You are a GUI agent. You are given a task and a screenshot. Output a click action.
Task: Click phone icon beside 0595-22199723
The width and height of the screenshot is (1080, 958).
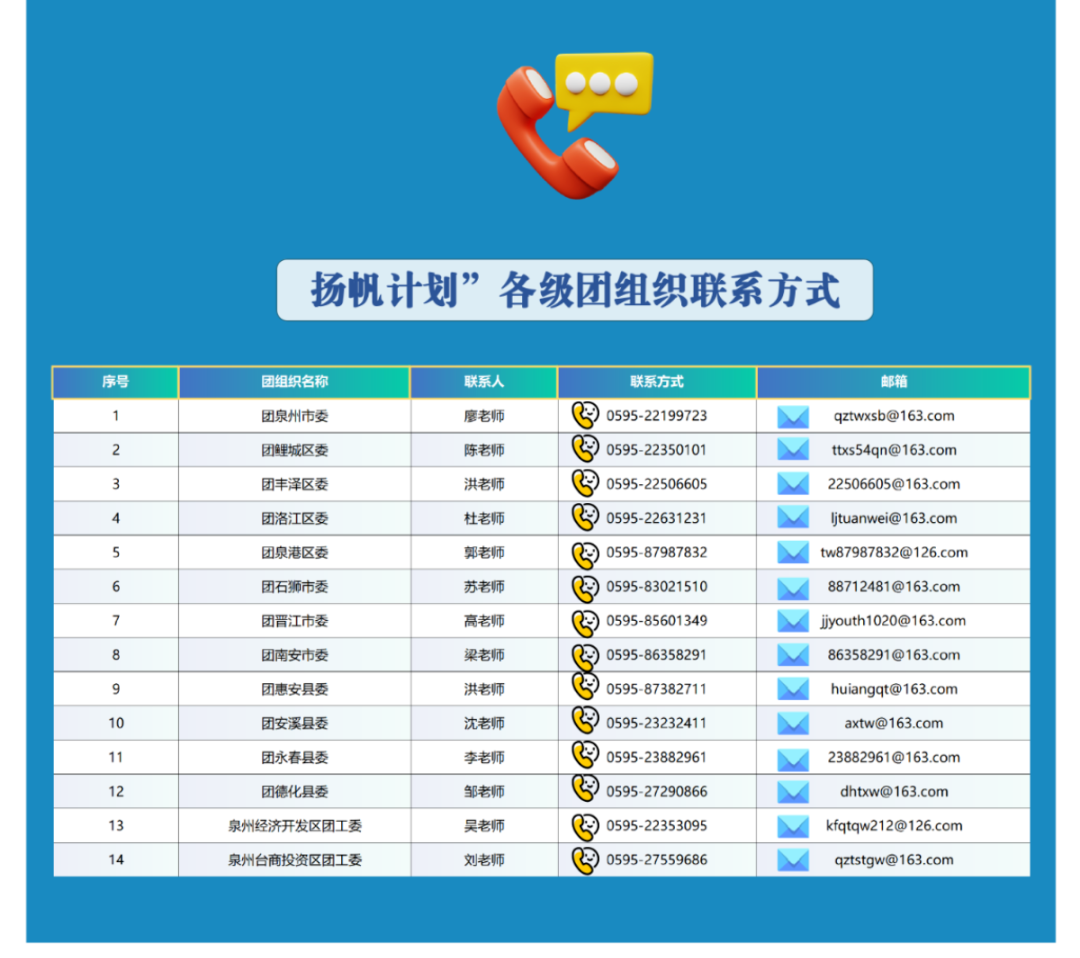tap(585, 415)
